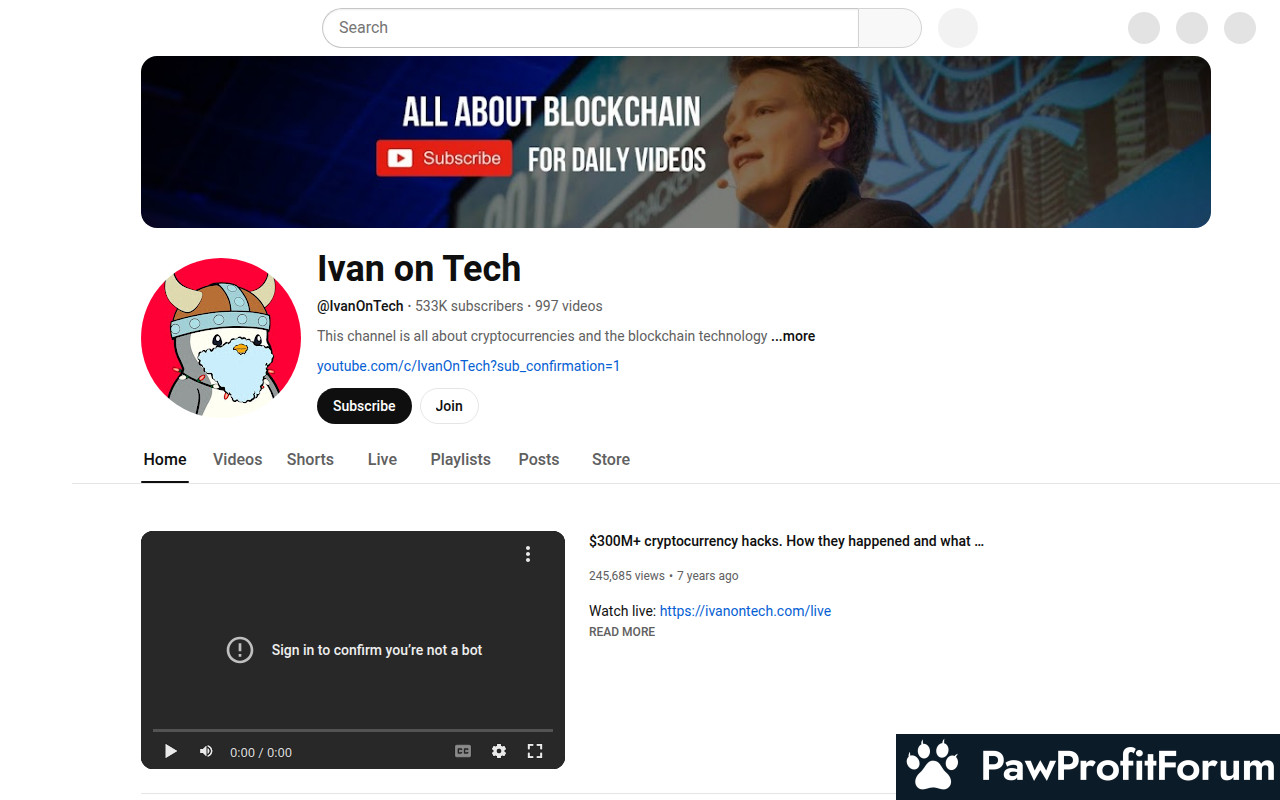The width and height of the screenshot is (1280, 800).
Task: Click the 245,685 views text
Action: click(x=627, y=576)
